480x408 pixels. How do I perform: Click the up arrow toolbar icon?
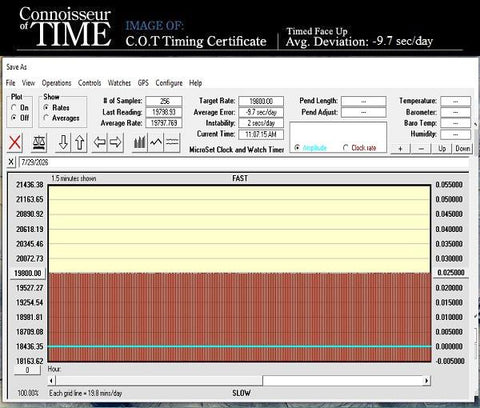point(79,143)
